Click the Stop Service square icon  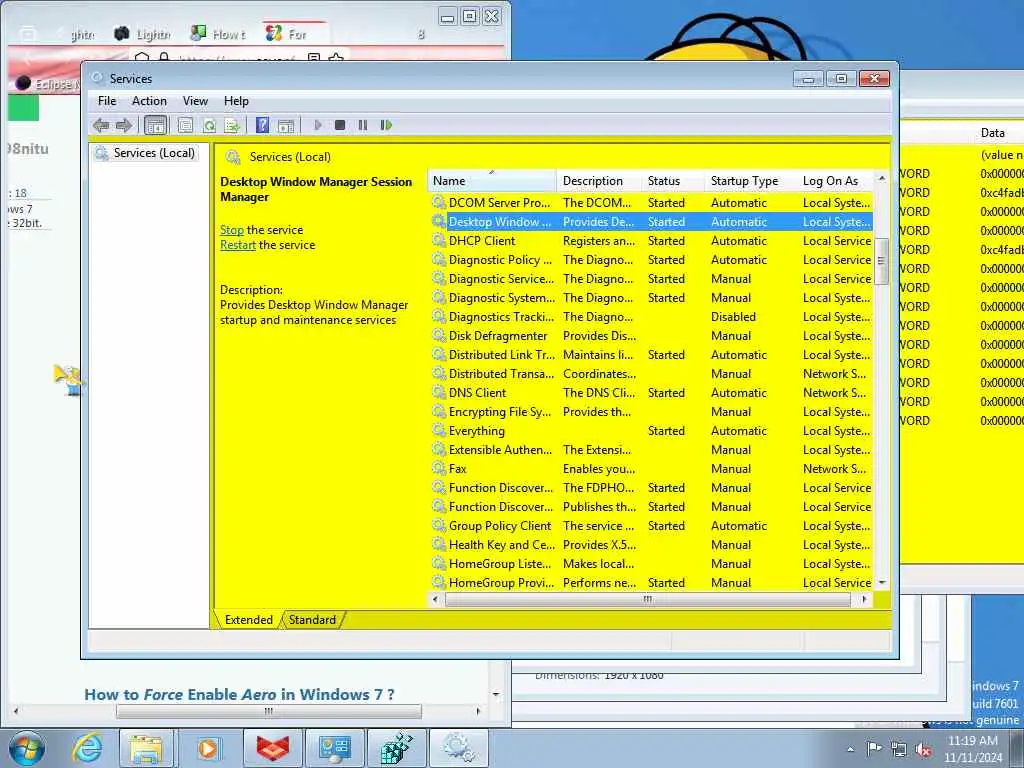click(x=340, y=125)
